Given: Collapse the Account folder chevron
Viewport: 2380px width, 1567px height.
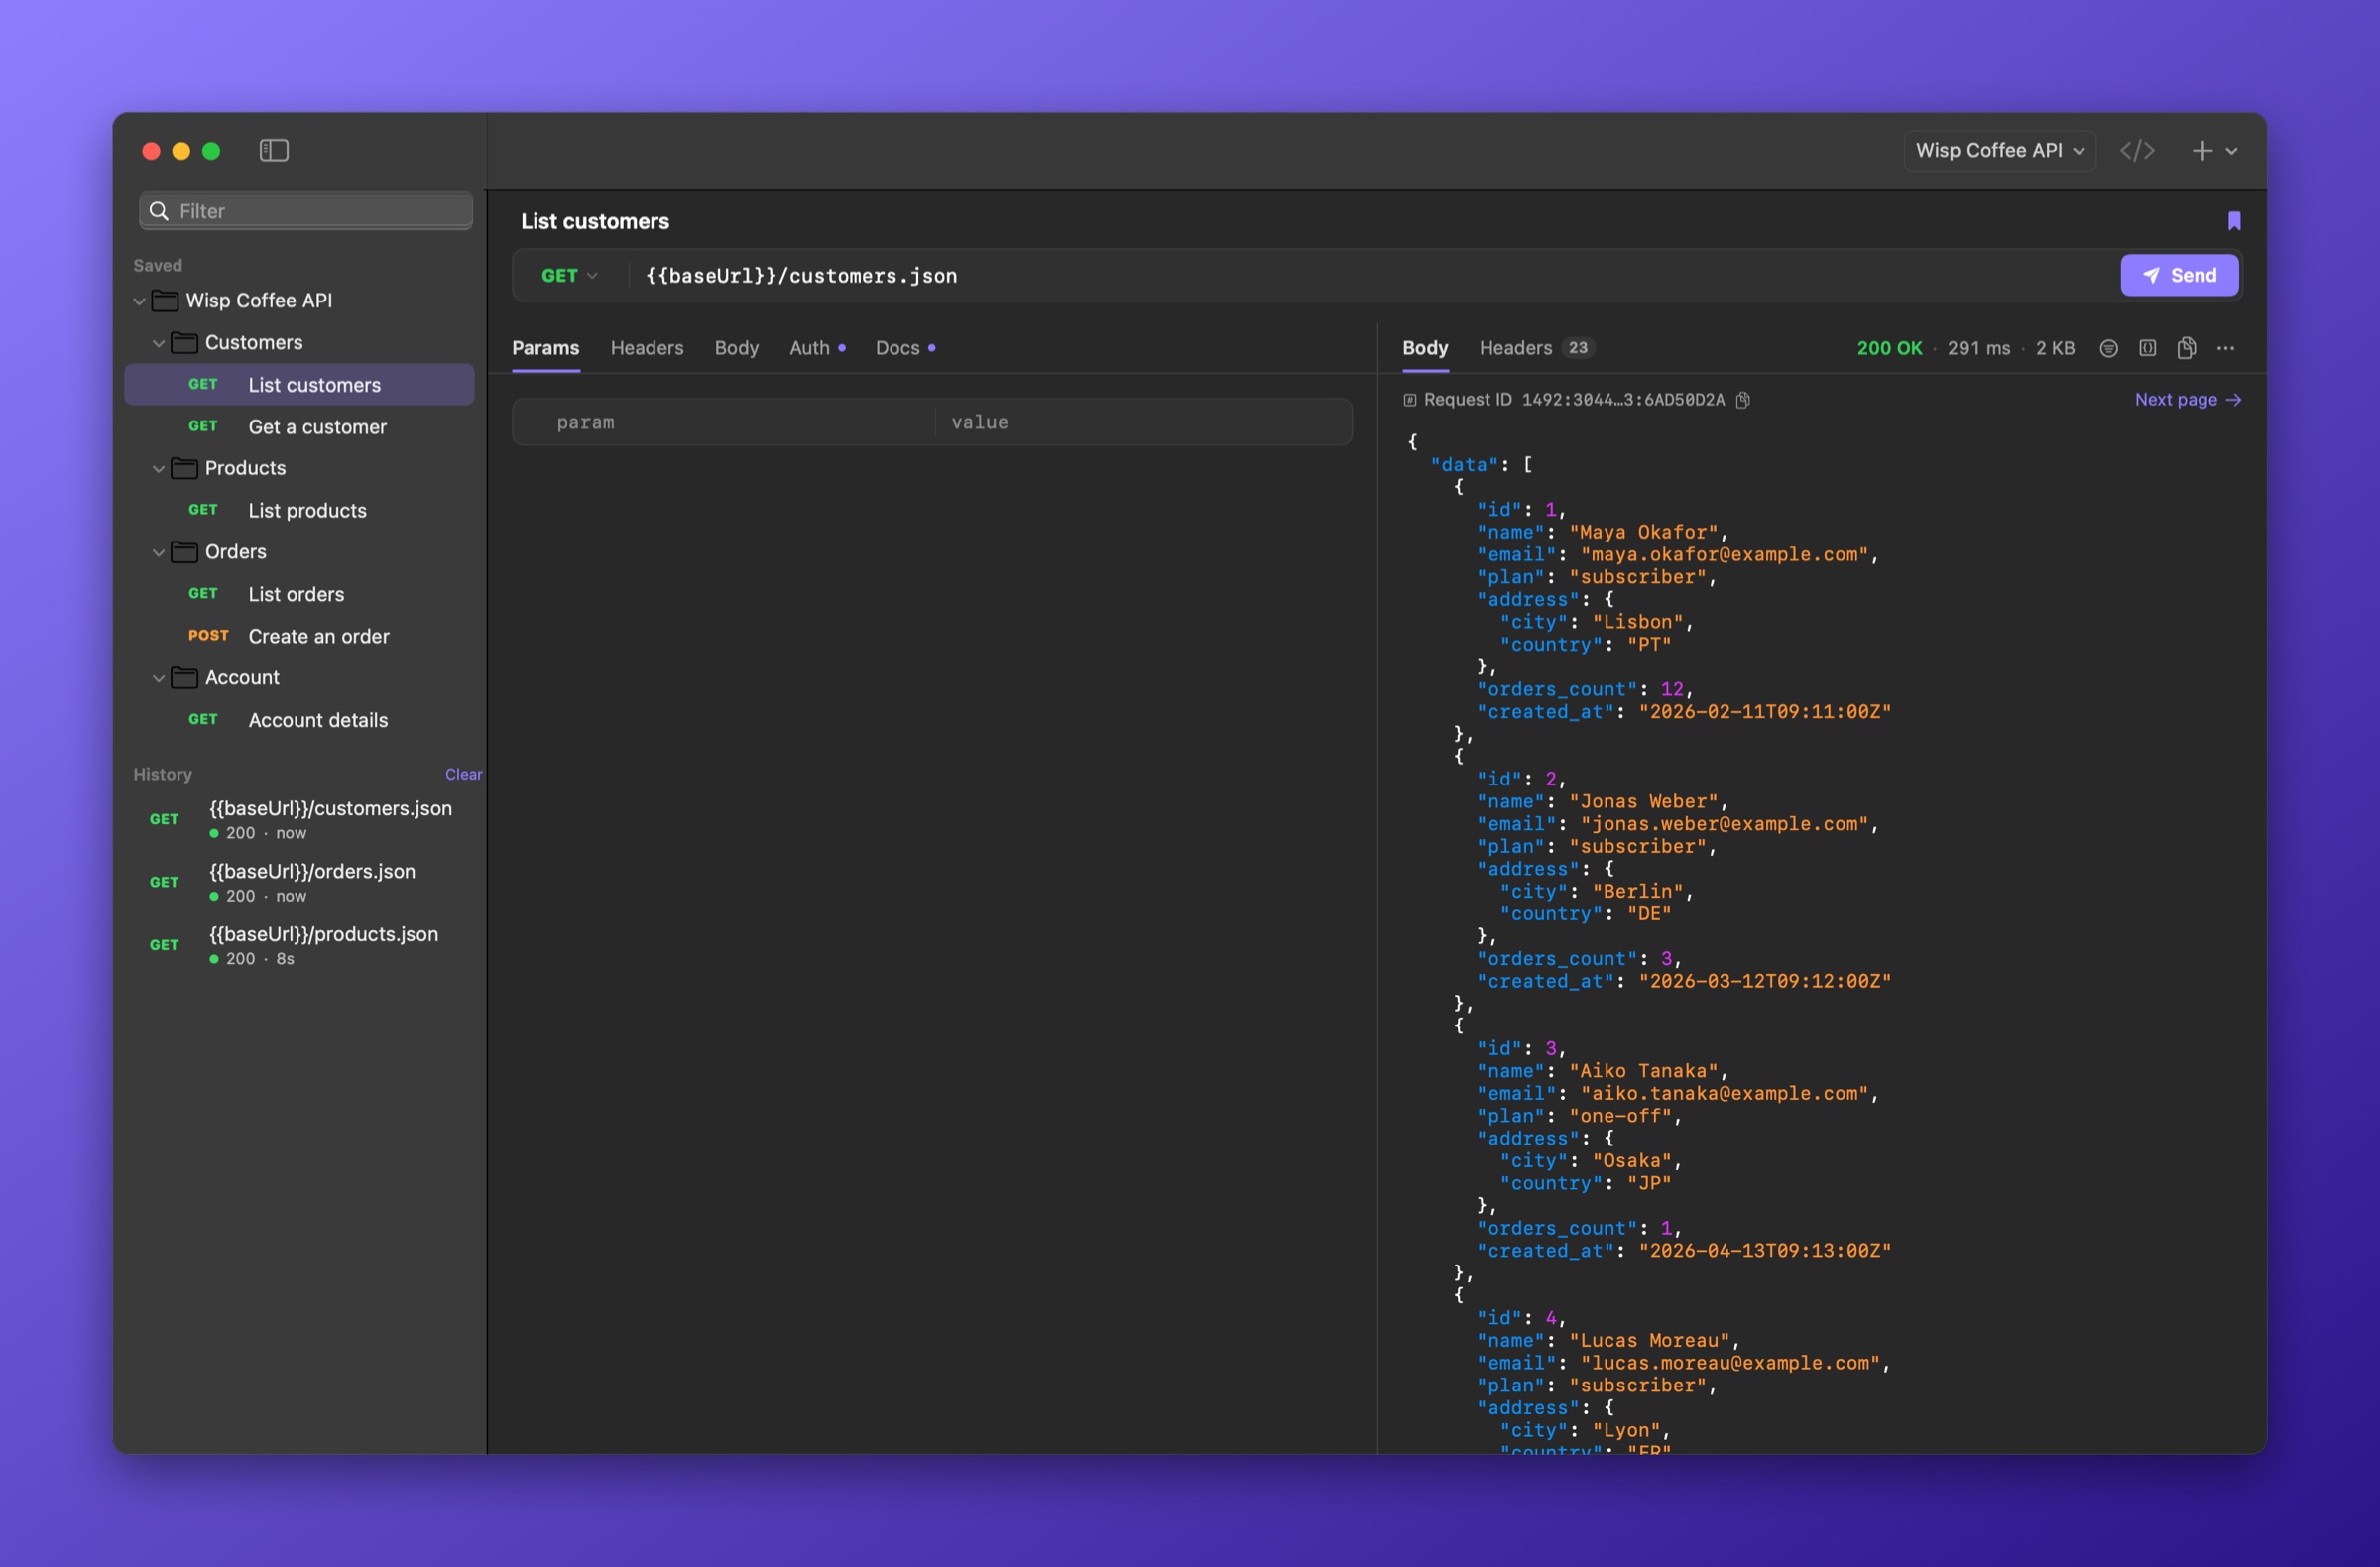Looking at the screenshot, I should (x=158, y=679).
